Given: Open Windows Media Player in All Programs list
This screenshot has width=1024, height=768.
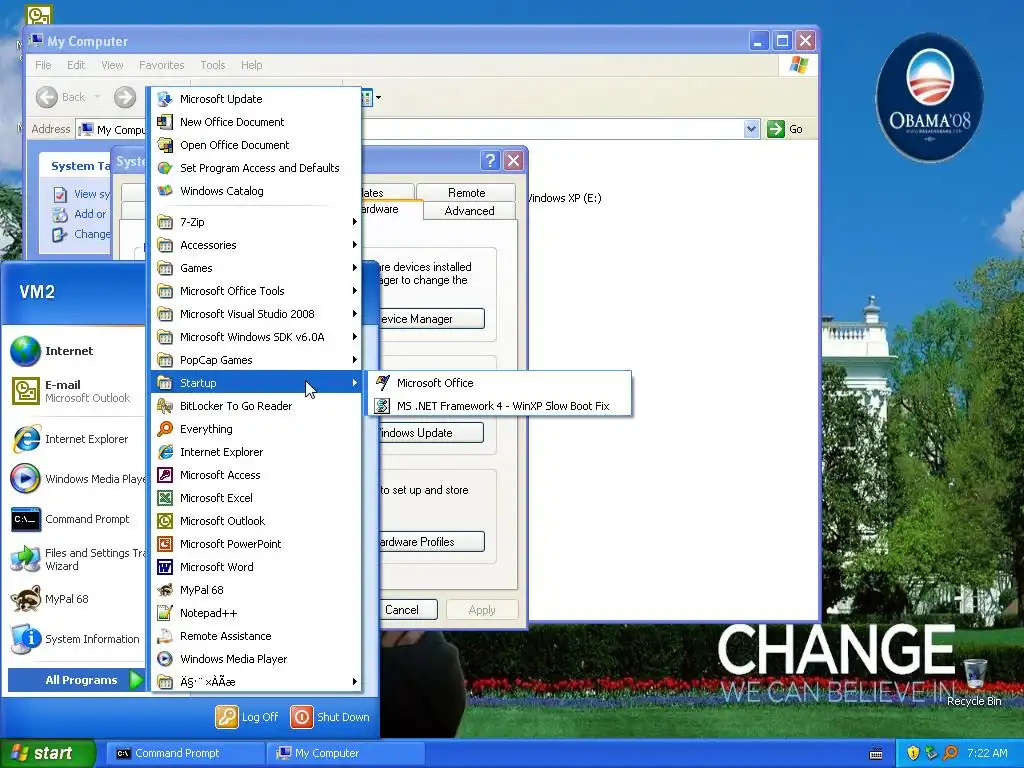Looking at the screenshot, I should pos(256,659).
